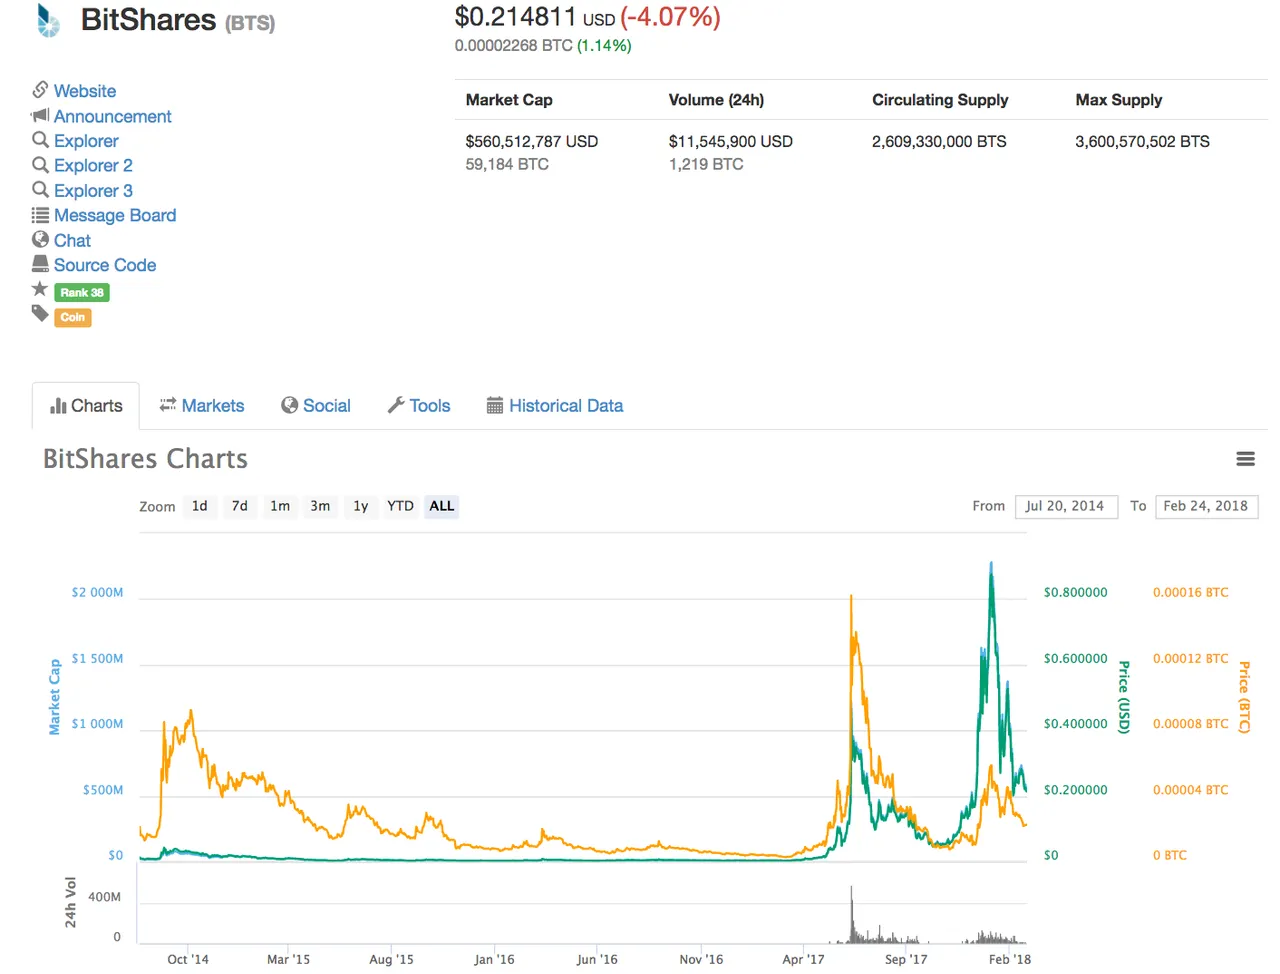Set chart zoom to 1d
The width and height of the screenshot is (1280, 974).
[x=200, y=506]
